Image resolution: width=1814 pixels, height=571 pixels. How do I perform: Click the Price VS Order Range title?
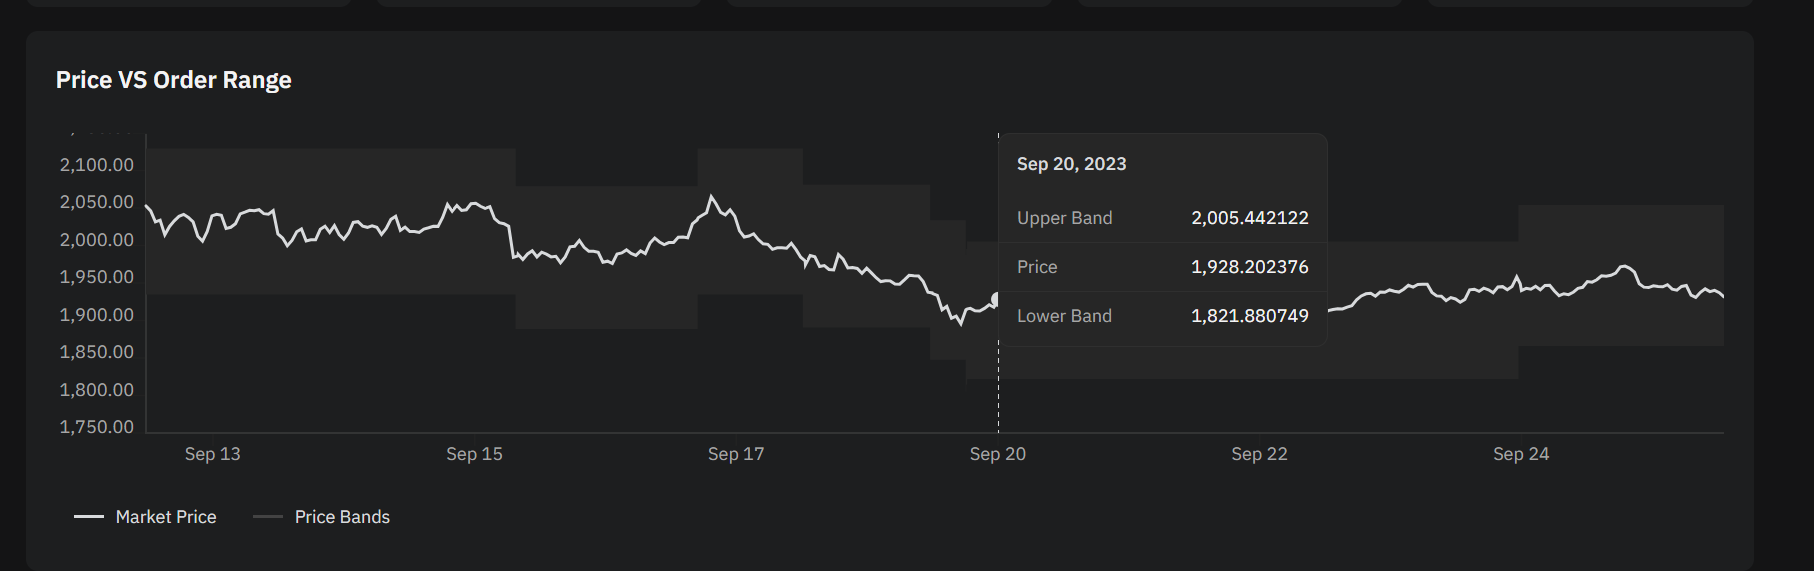[x=174, y=80]
